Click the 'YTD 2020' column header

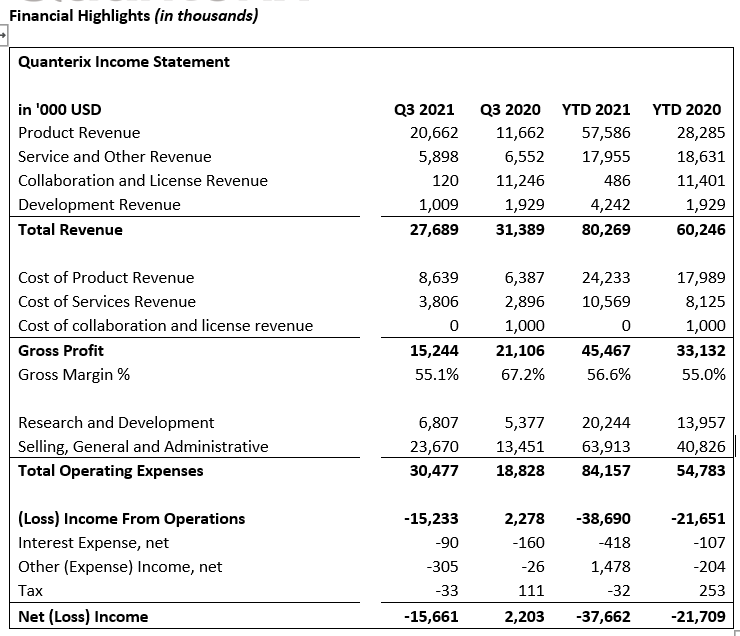click(x=686, y=109)
